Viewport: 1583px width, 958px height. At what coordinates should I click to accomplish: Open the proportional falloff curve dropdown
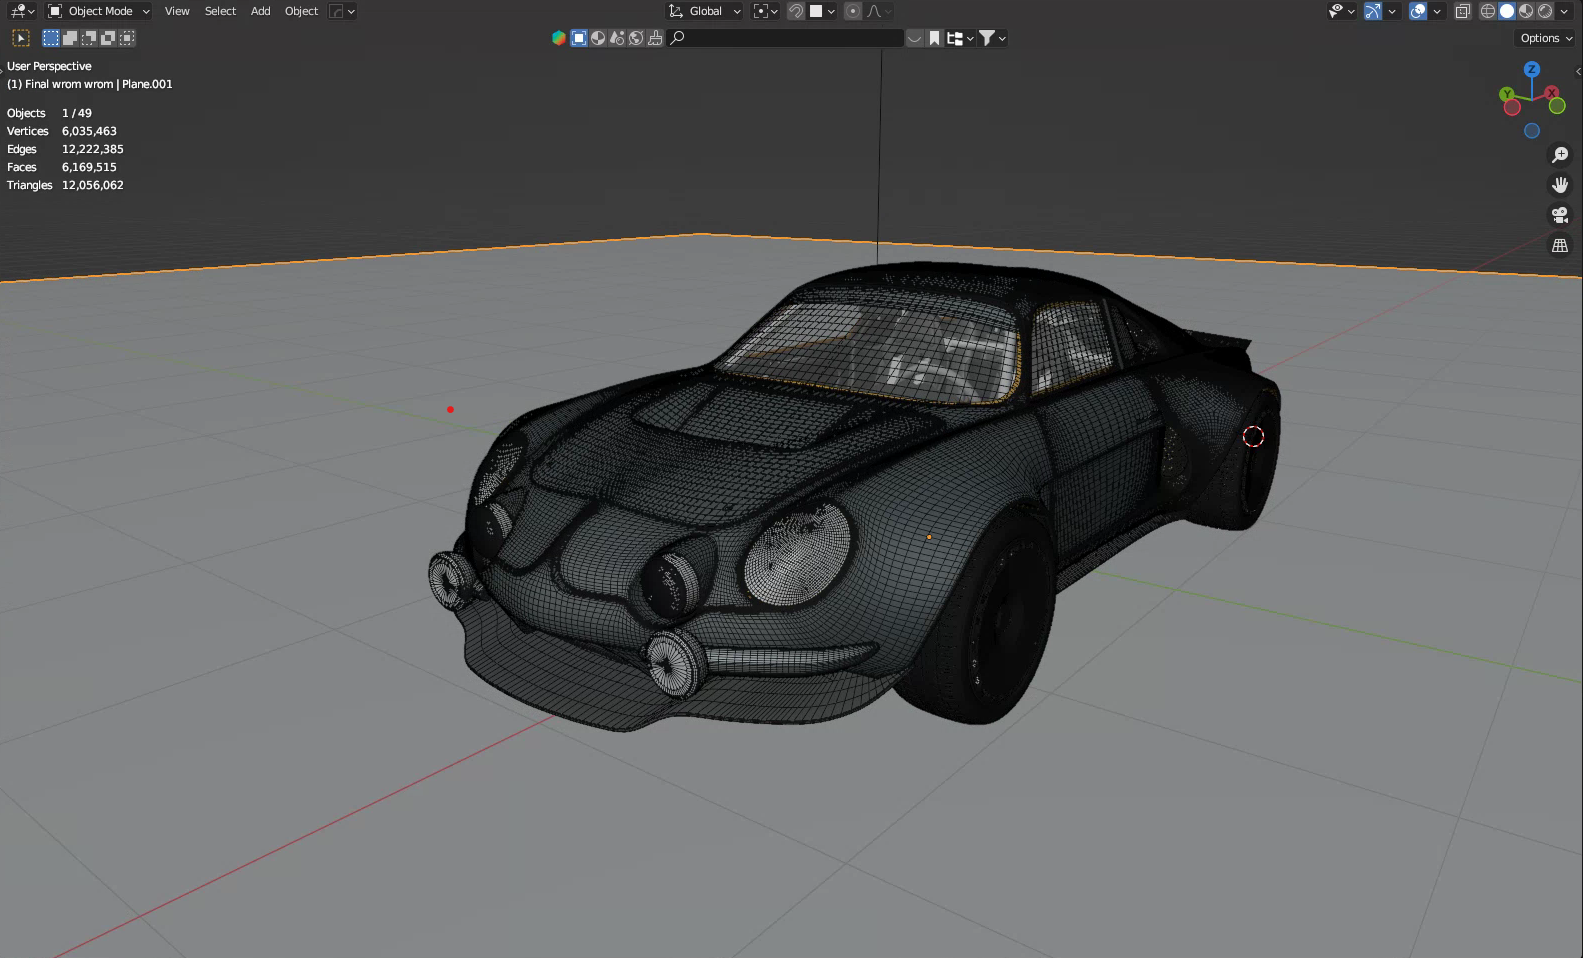[x=879, y=11]
